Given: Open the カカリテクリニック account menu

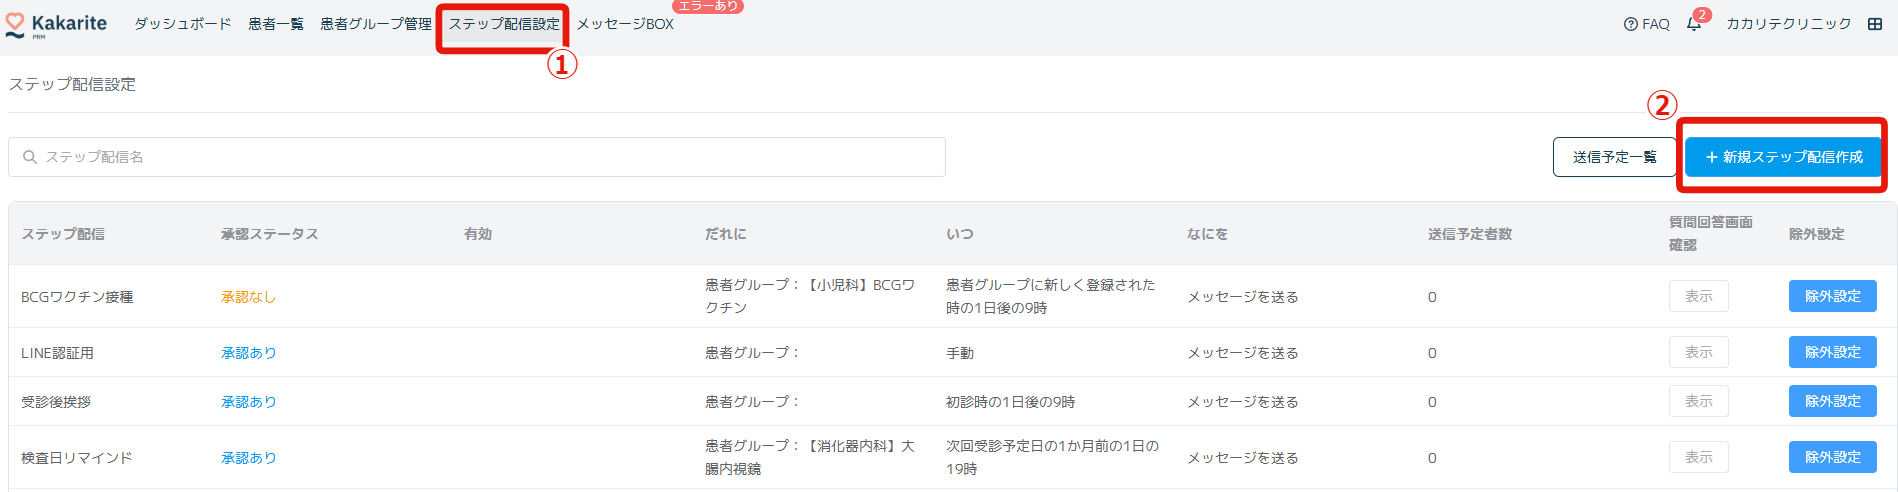Looking at the screenshot, I should 1789,24.
